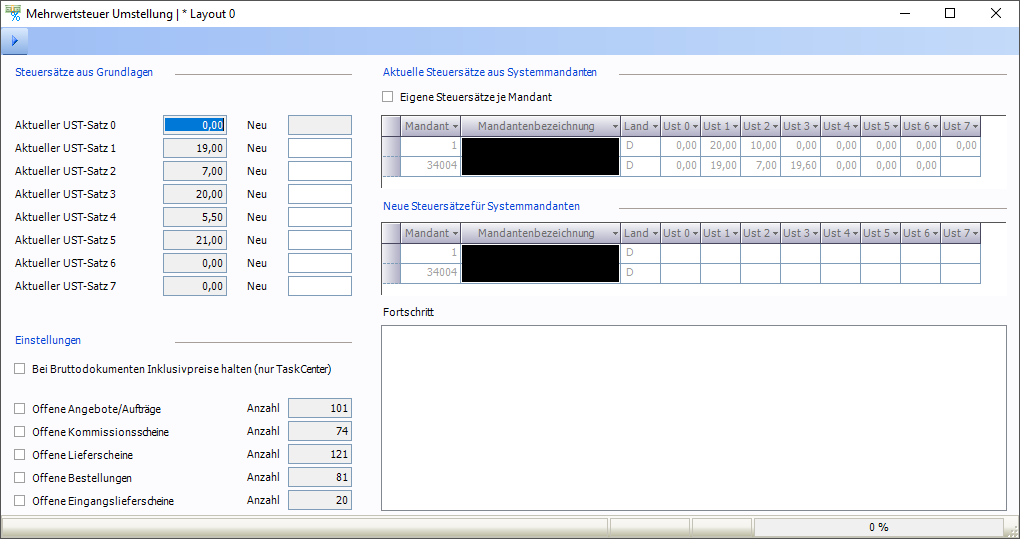
Task: Enable the Offene Lieferscheine checkbox
Action: [x=20, y=455]
